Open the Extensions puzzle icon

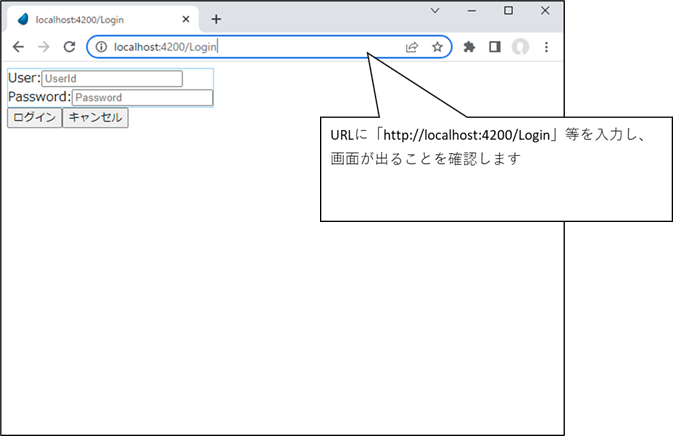(469, 47)
